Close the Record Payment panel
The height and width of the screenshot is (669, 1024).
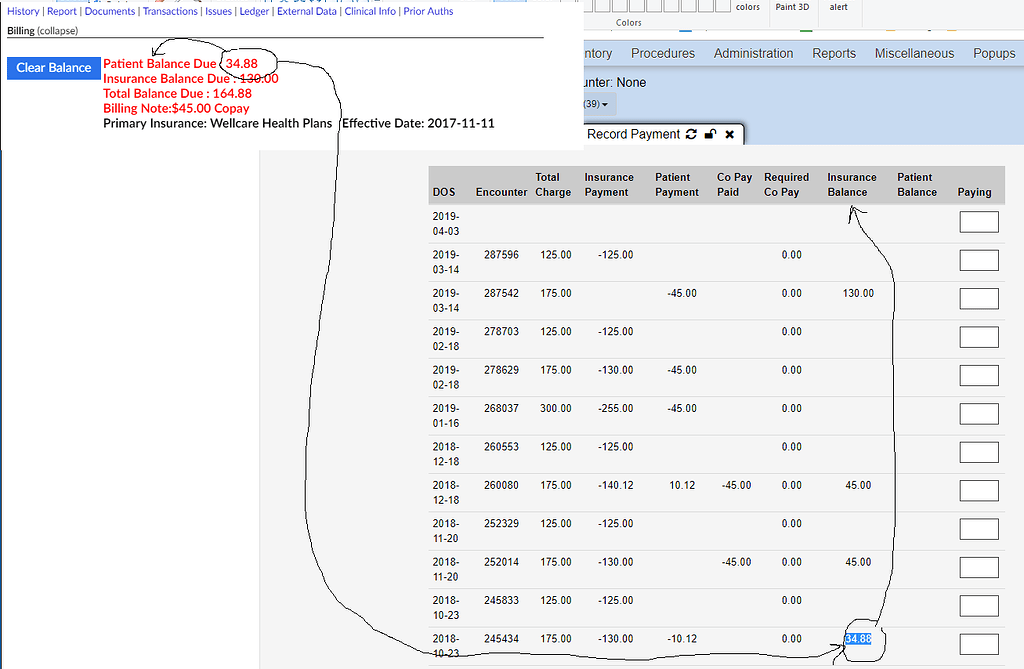(x=729, y=133)
